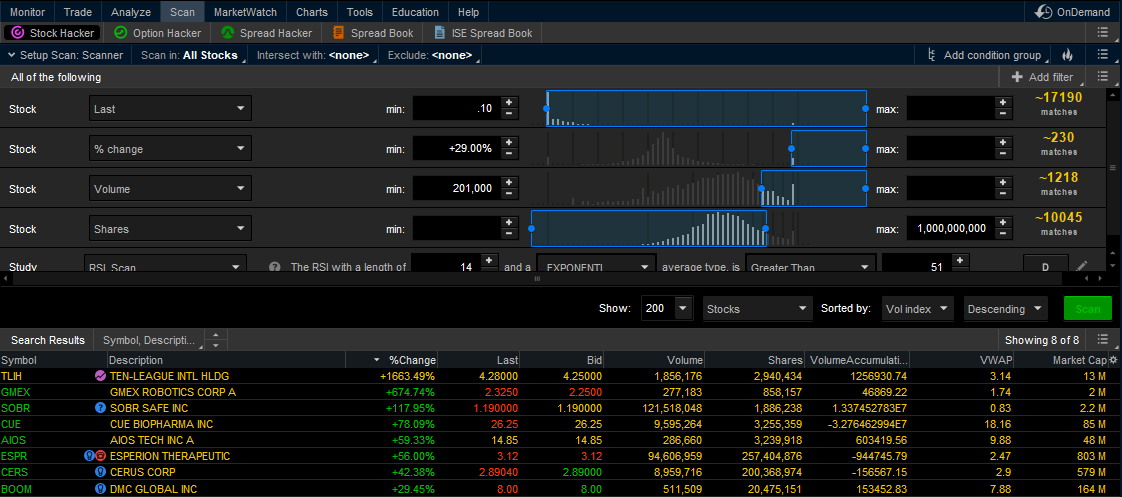Image resolution: width=1122 pixels, height=497 pixels.
Task: Click the plus icon for Last max
Action: [1003, 103]
